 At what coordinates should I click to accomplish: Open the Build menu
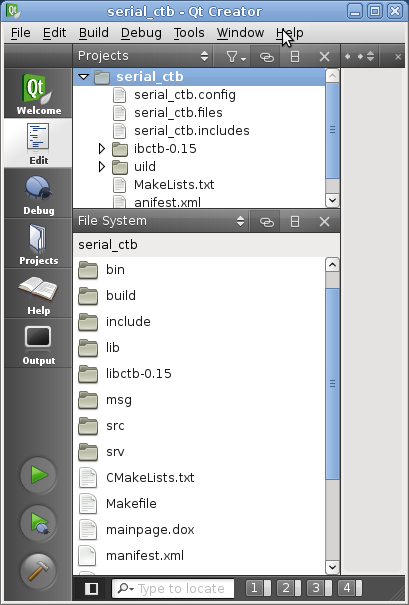click(x=94, y=33)
